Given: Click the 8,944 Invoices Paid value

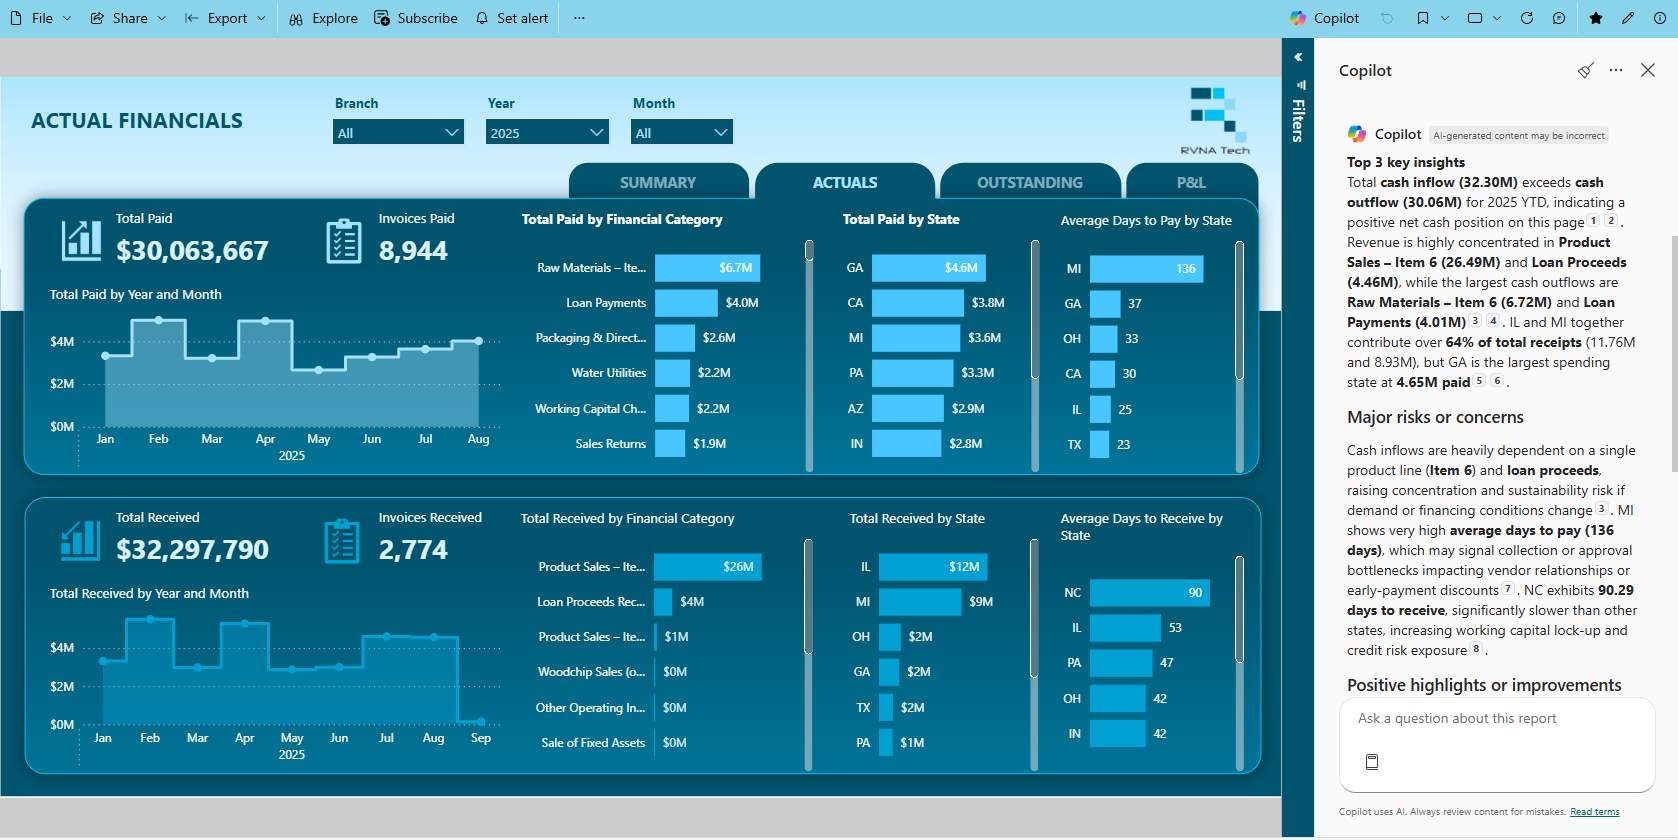Looking at the screenshot, I should point(413,250).
